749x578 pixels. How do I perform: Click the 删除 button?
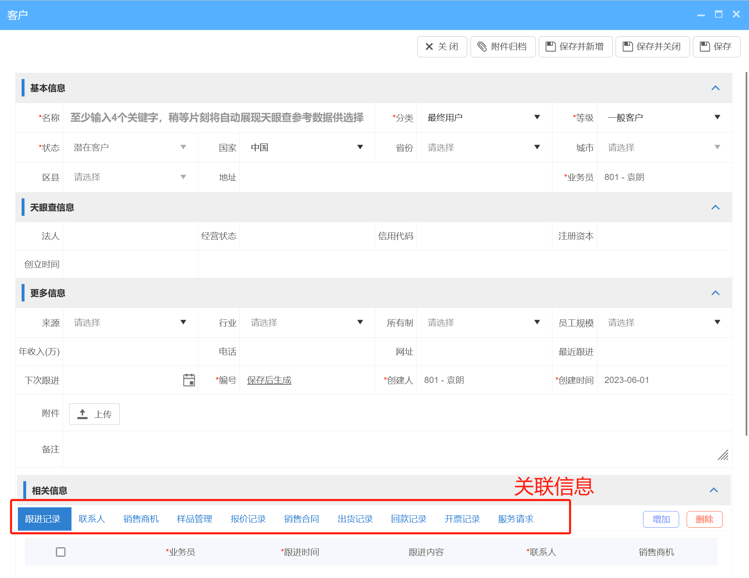click(x=704, y=519)
